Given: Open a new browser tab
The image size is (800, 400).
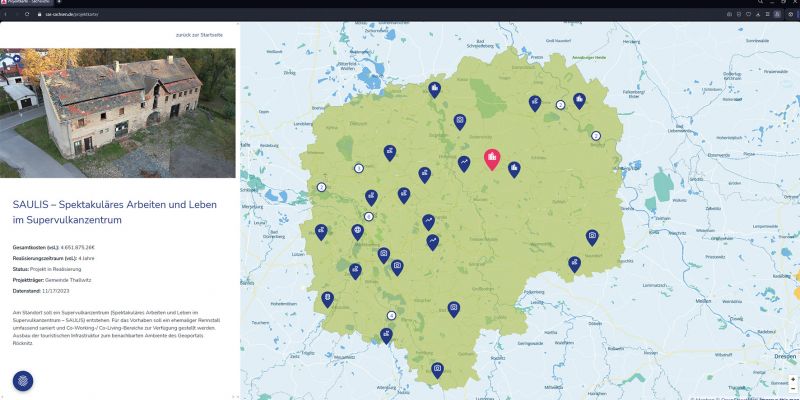Looking at the screenshot, I should point(59,3).
